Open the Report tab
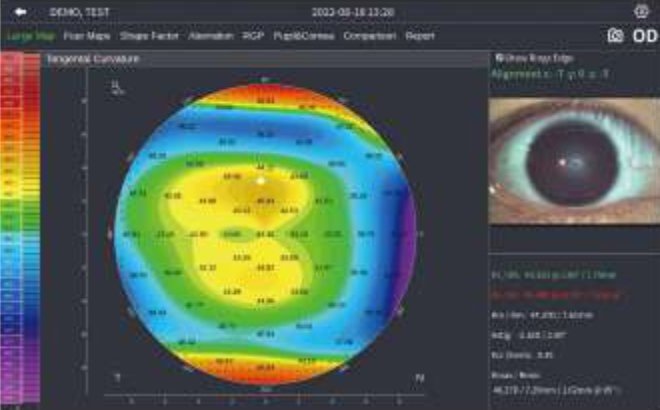 click(419, 36)
